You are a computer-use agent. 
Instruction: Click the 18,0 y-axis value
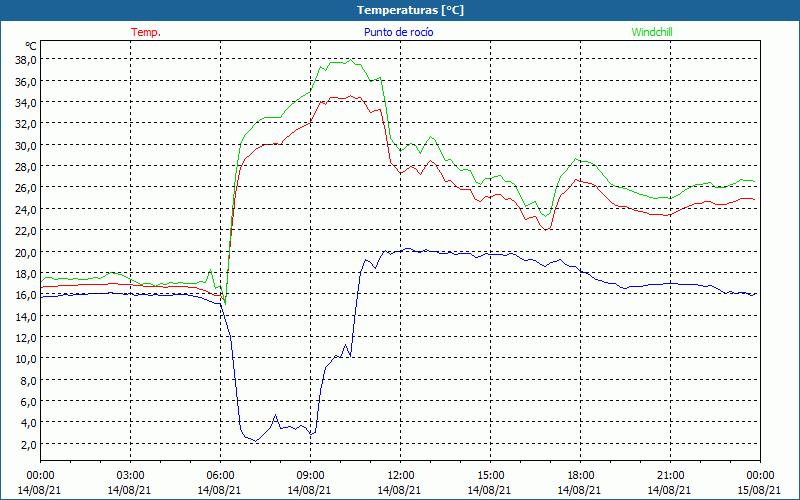(26, 273)
